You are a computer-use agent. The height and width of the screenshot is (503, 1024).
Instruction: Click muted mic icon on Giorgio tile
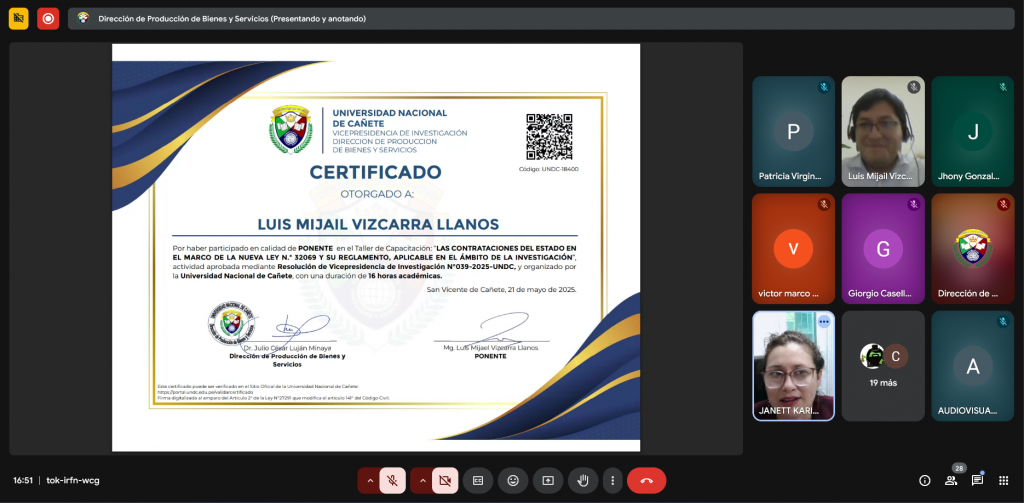(x=914, y=204)
